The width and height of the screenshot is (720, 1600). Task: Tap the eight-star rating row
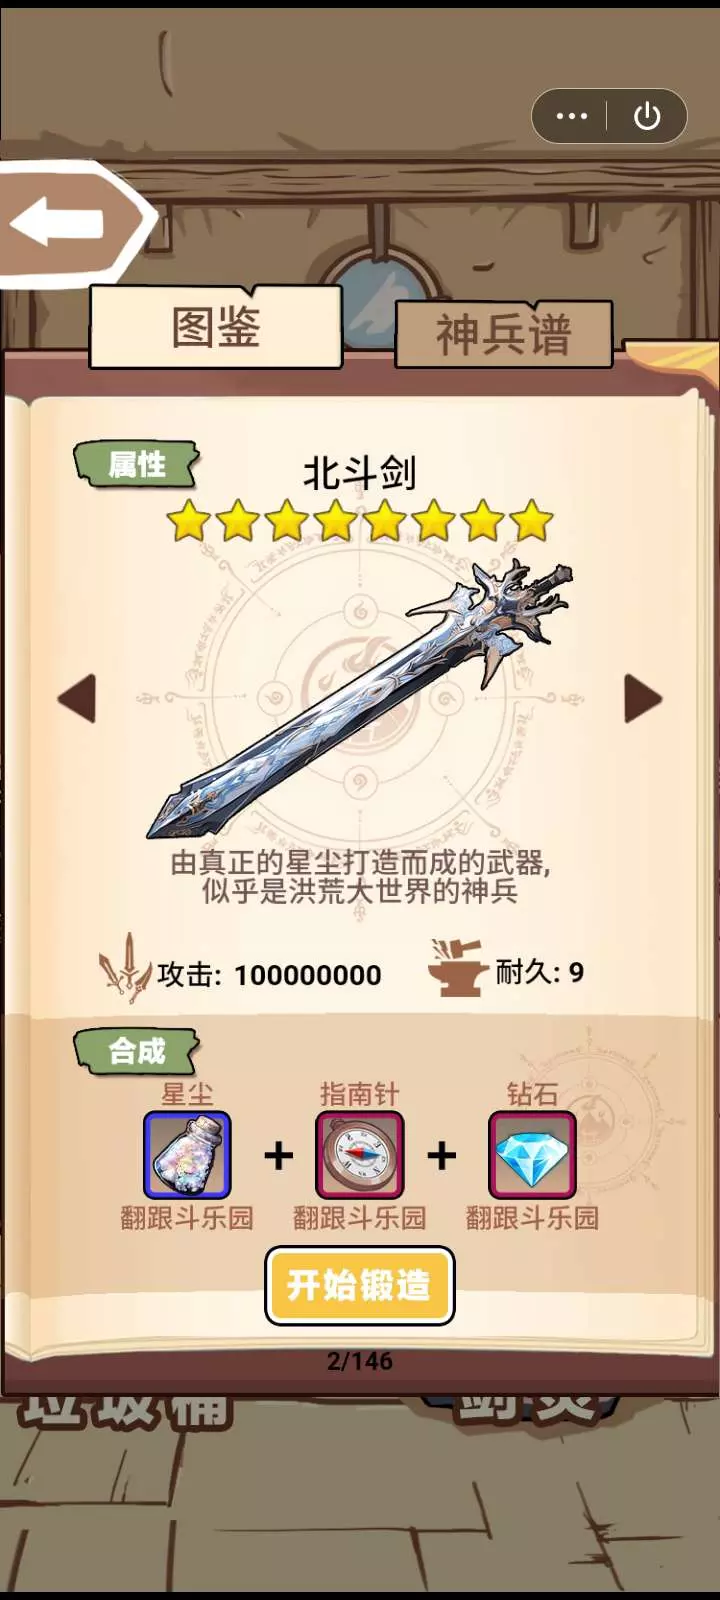point(360,521)
